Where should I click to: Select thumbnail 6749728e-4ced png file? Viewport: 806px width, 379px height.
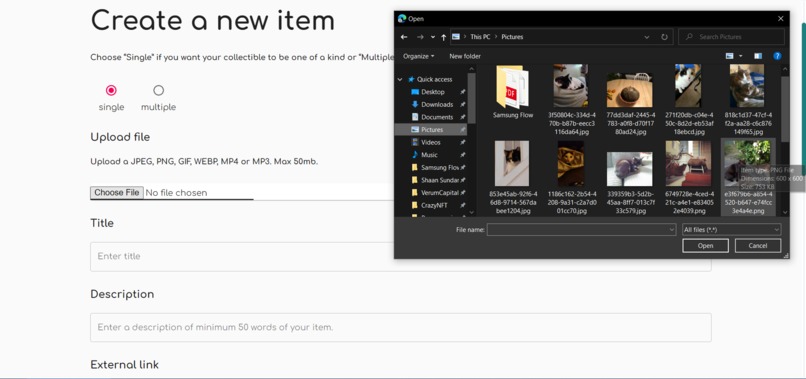688,164
